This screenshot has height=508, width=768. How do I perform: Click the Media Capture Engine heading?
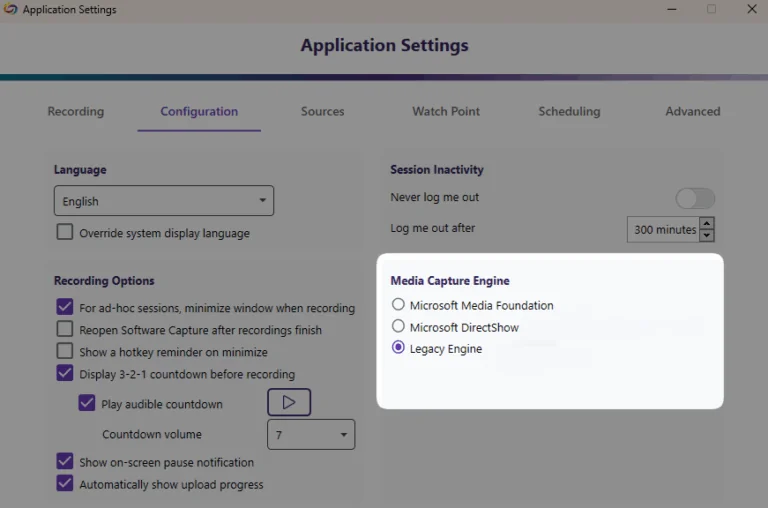click(x=450, y=281)
